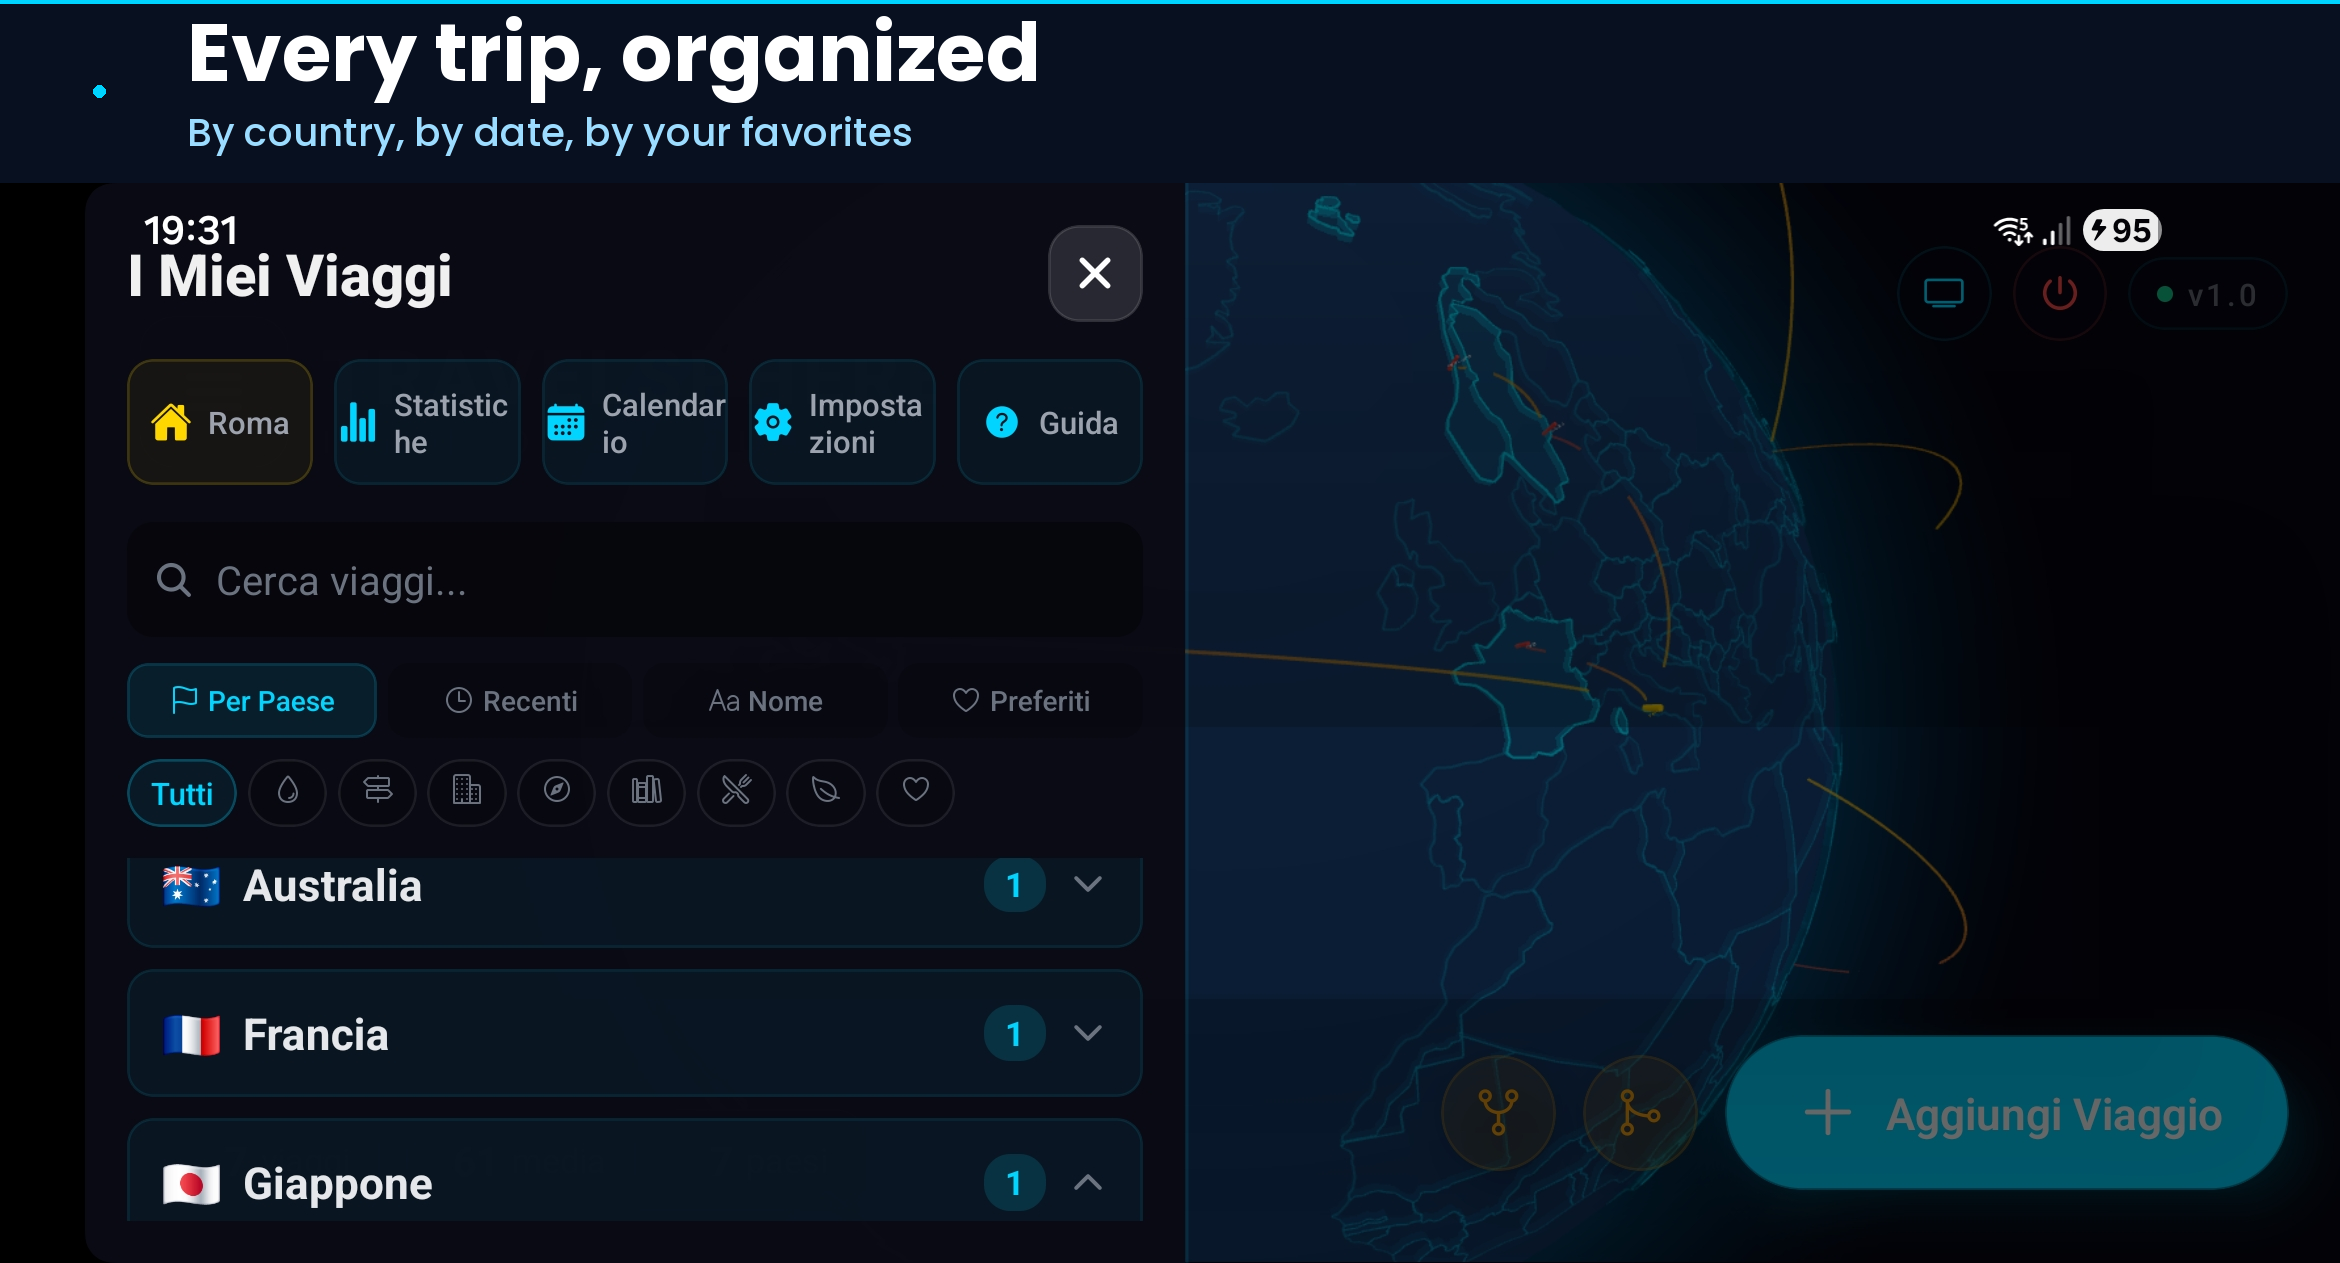
Task: Tap the Aggiungi Viaggio button
Action: tap(2007, 1113)
